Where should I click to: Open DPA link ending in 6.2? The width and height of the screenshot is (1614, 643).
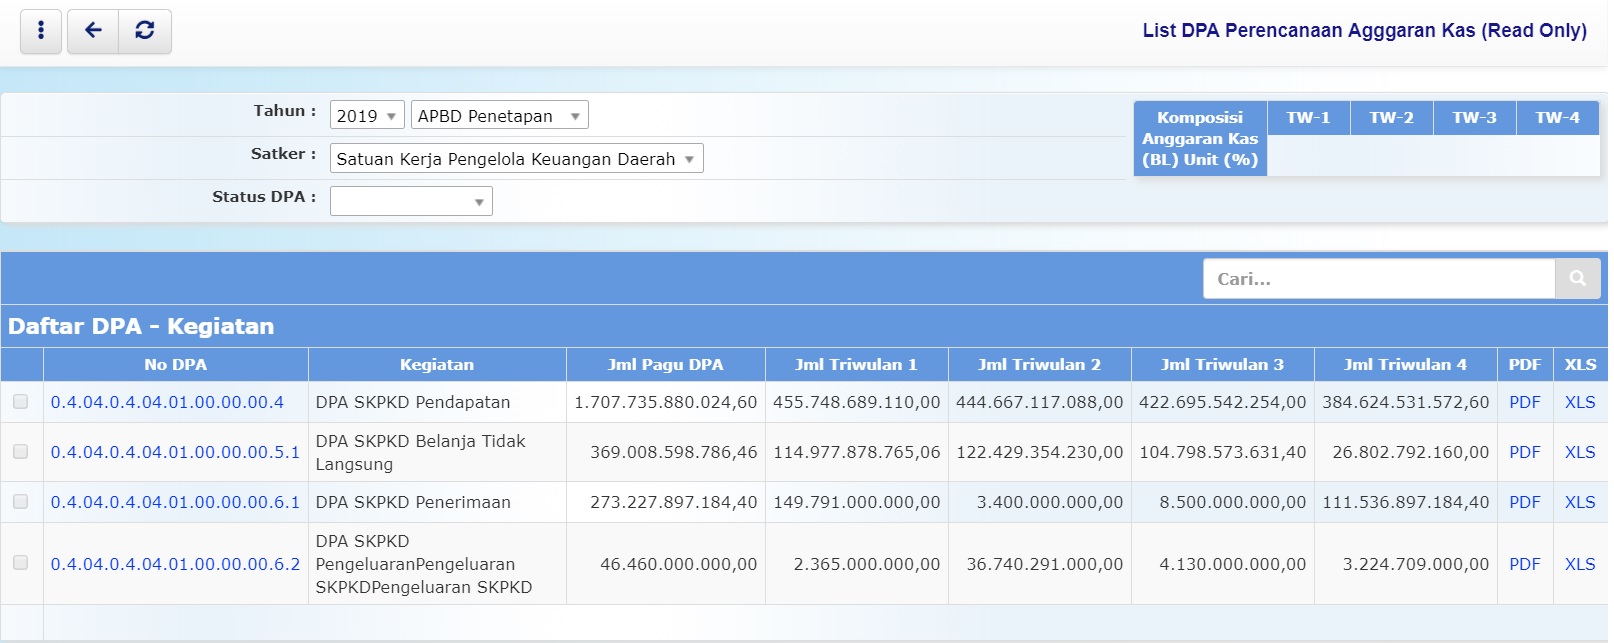[175, 564]
